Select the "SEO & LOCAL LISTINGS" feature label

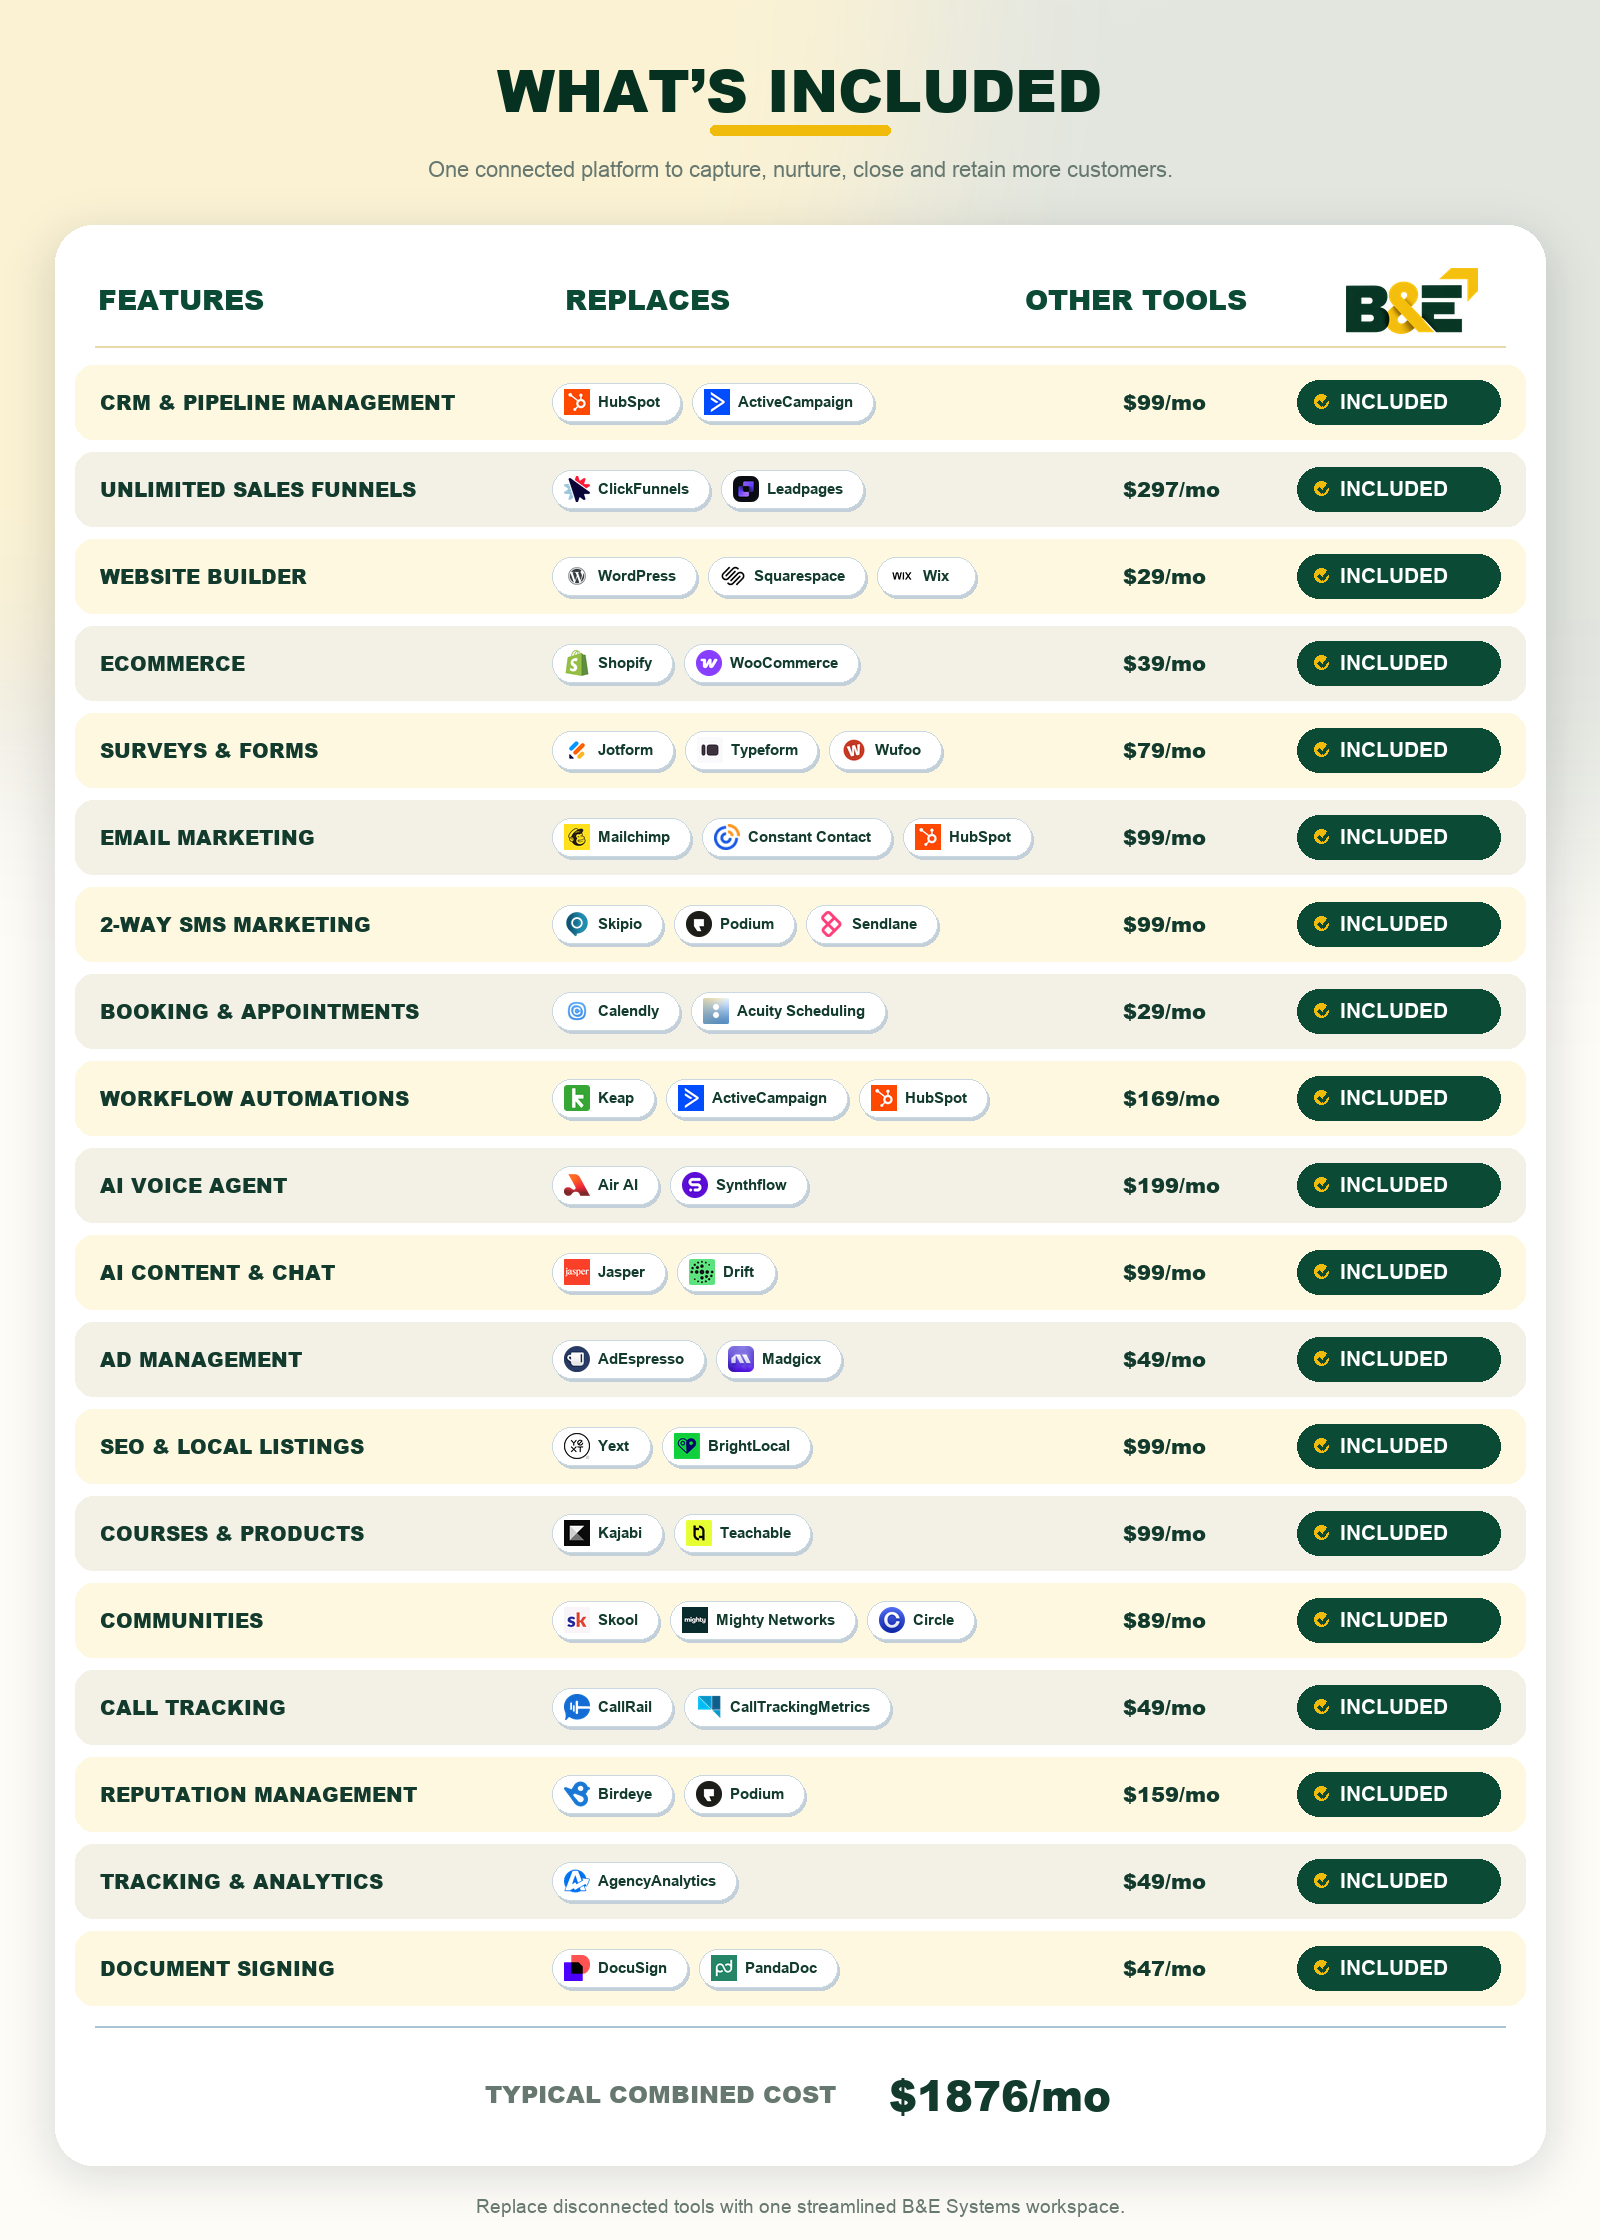pyautogui.click(x=232, y=1447)
